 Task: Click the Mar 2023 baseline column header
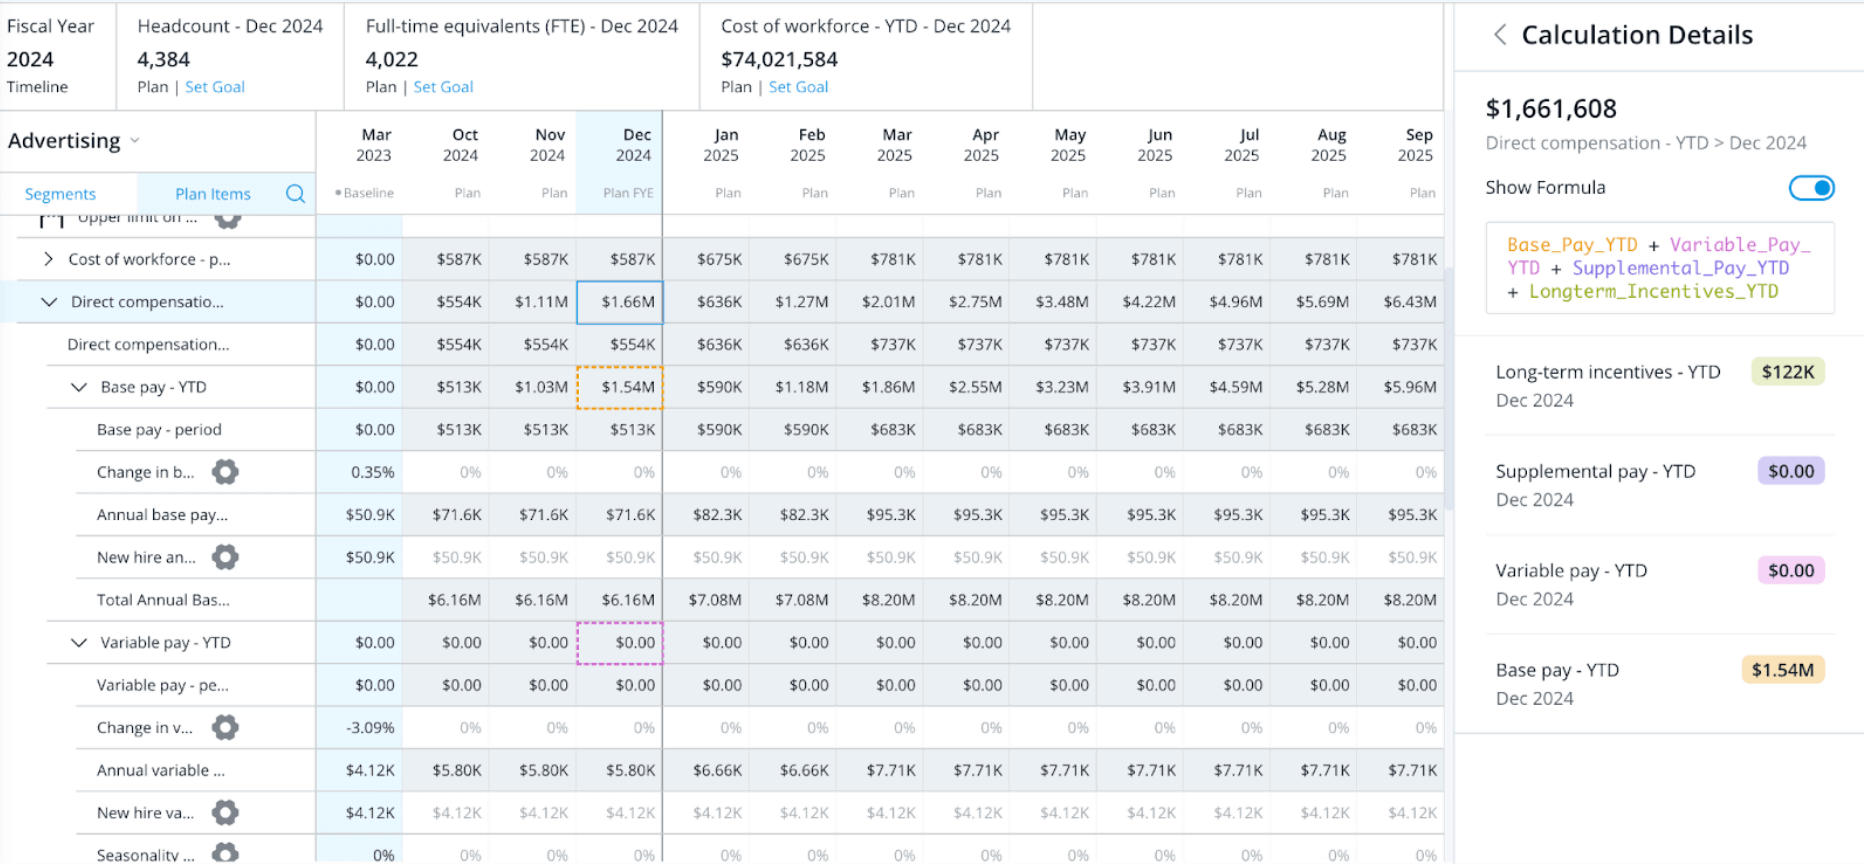click(x=359, y=162)
